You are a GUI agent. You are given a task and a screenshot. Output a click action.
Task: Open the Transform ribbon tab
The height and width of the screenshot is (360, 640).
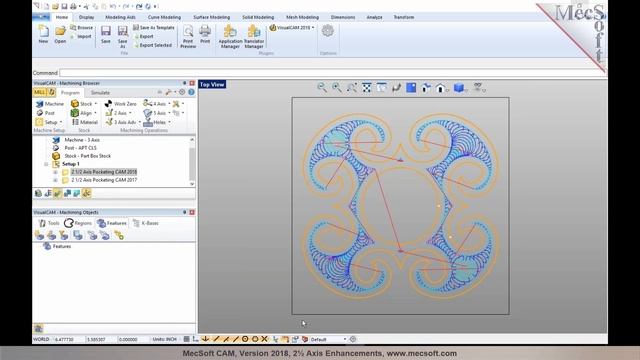point(404,17)
